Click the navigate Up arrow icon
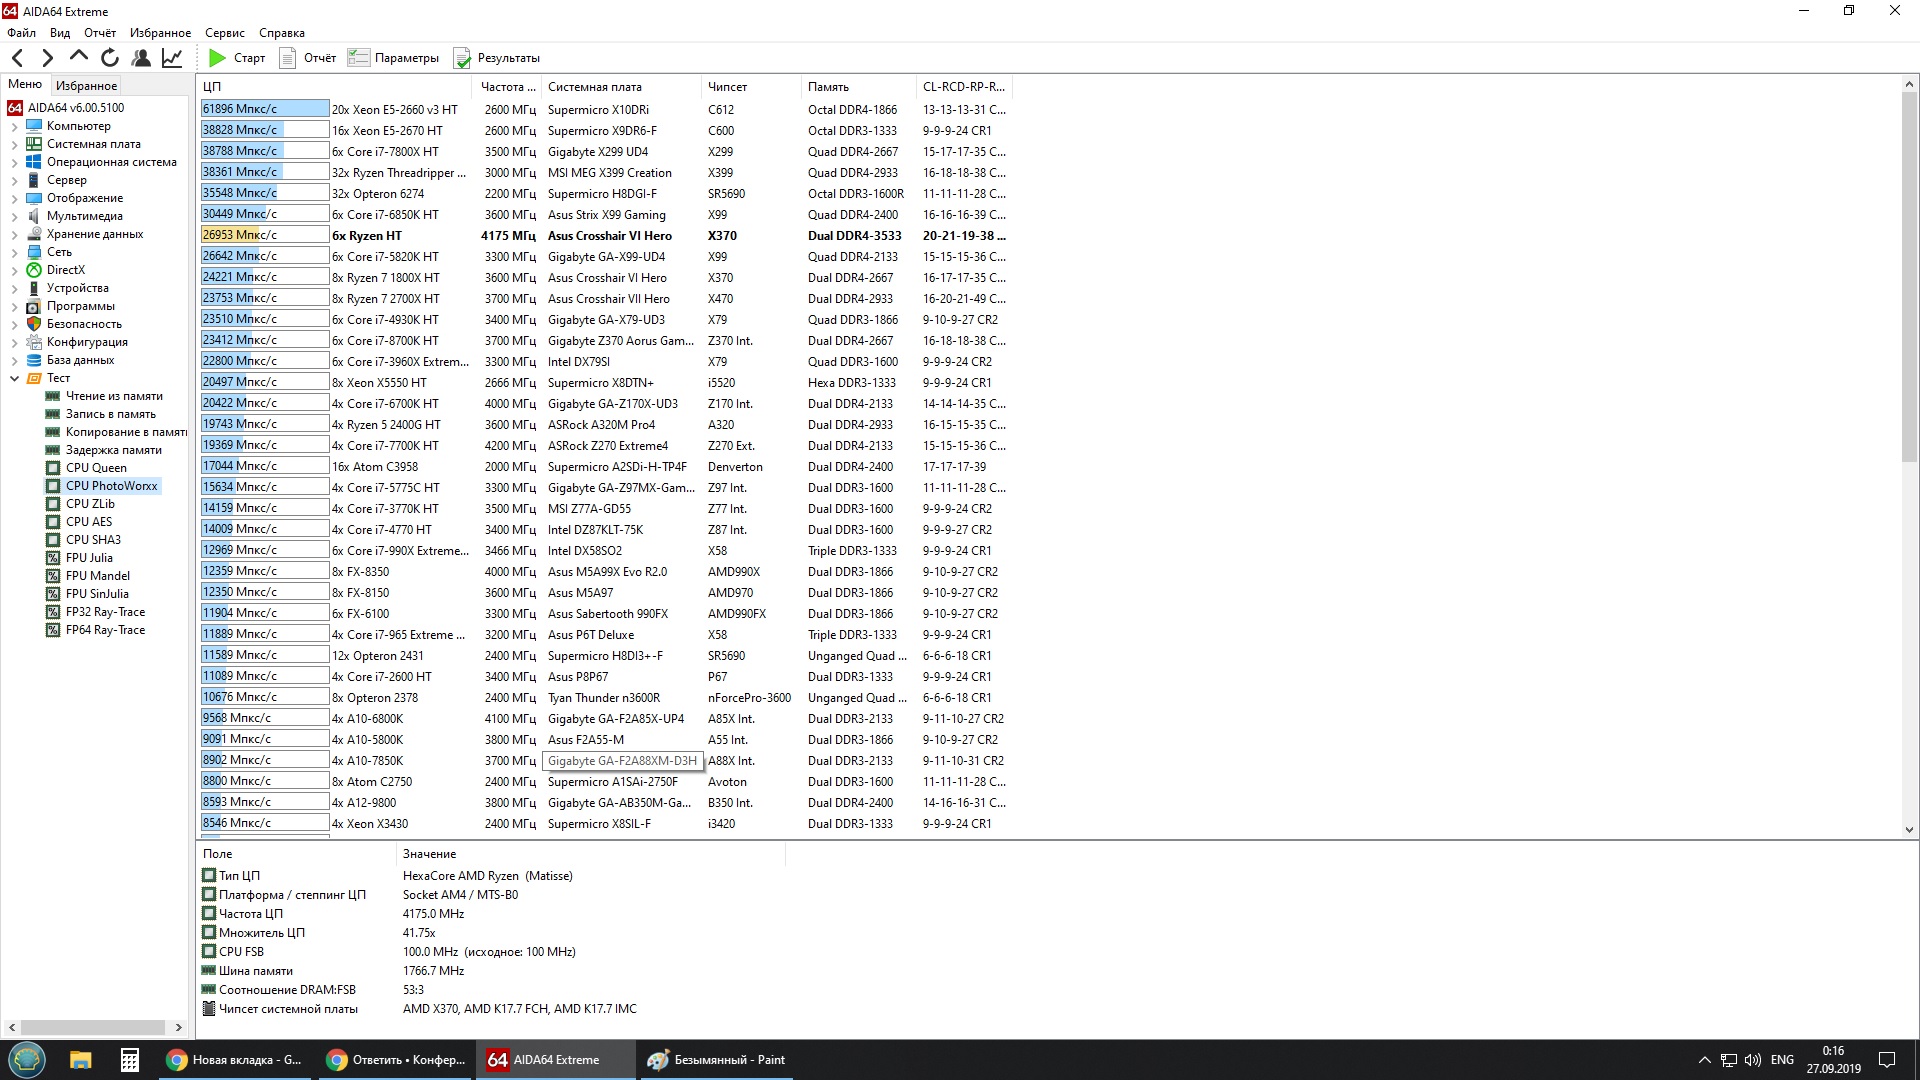The image size is (1920, 1080). point(79,57)
